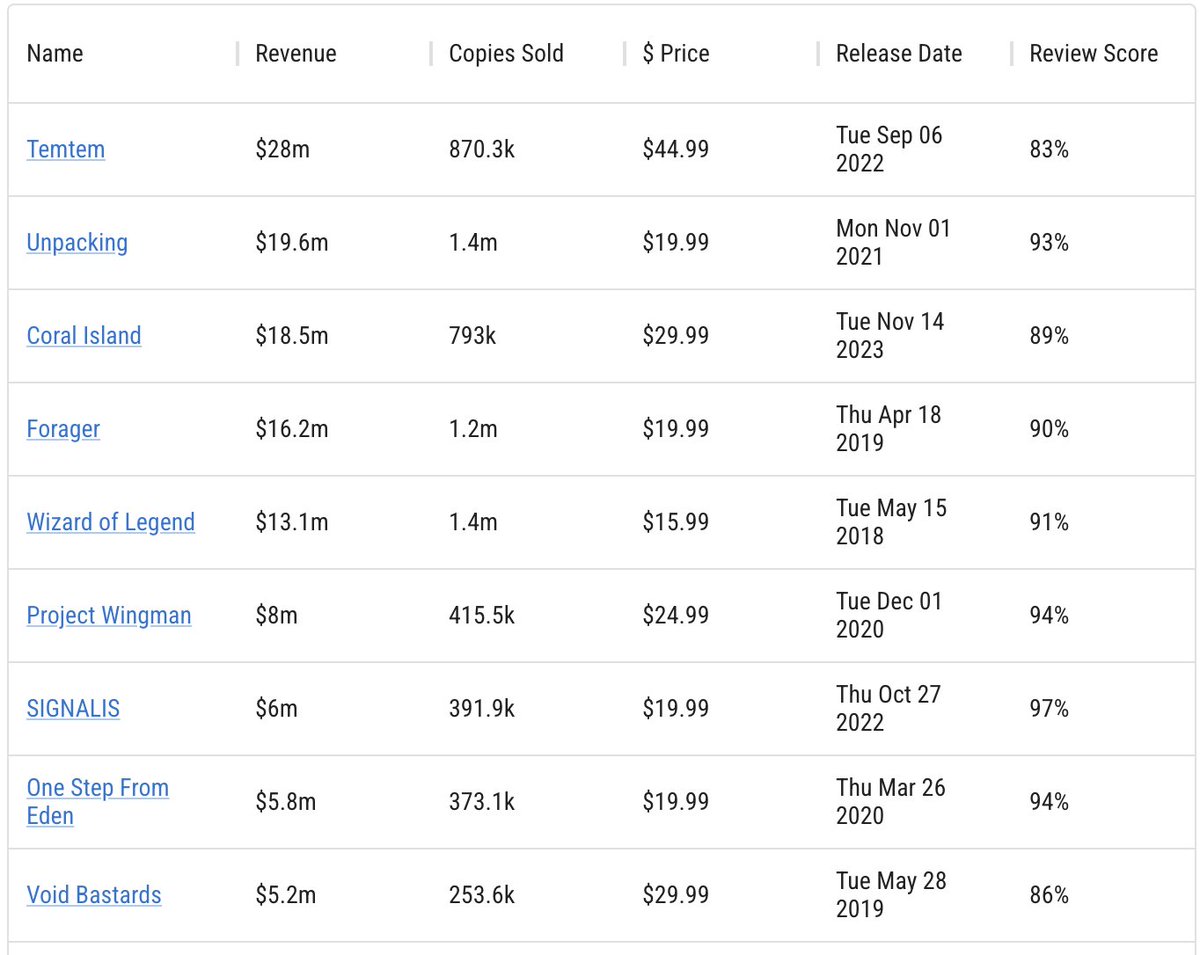Select Wizard of Legend's 1.4m copies sold

coord(473,522)
